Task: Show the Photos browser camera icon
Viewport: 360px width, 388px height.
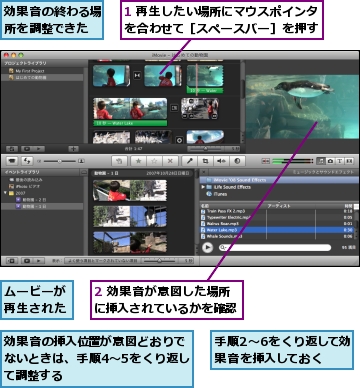Action: coord(330,161)
